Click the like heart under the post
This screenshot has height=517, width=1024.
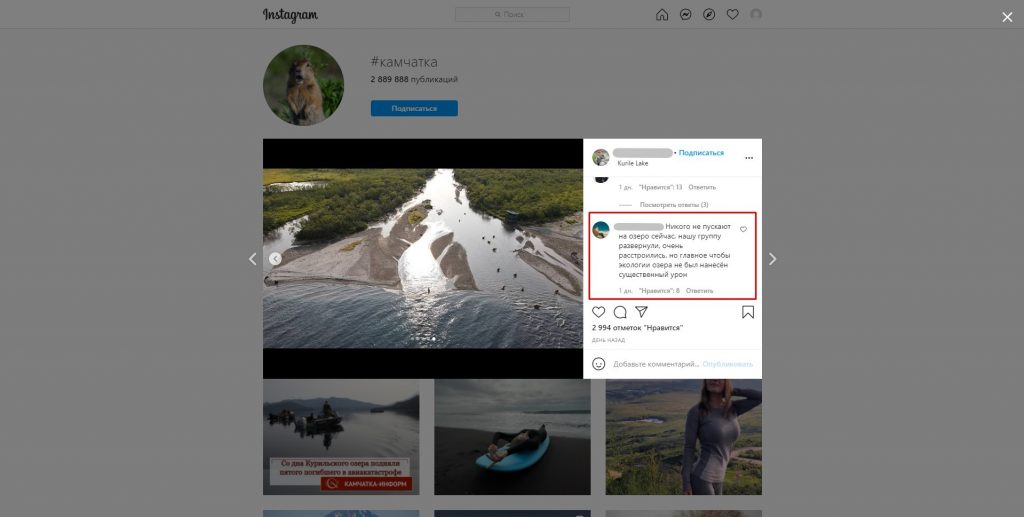pos(599,312)
